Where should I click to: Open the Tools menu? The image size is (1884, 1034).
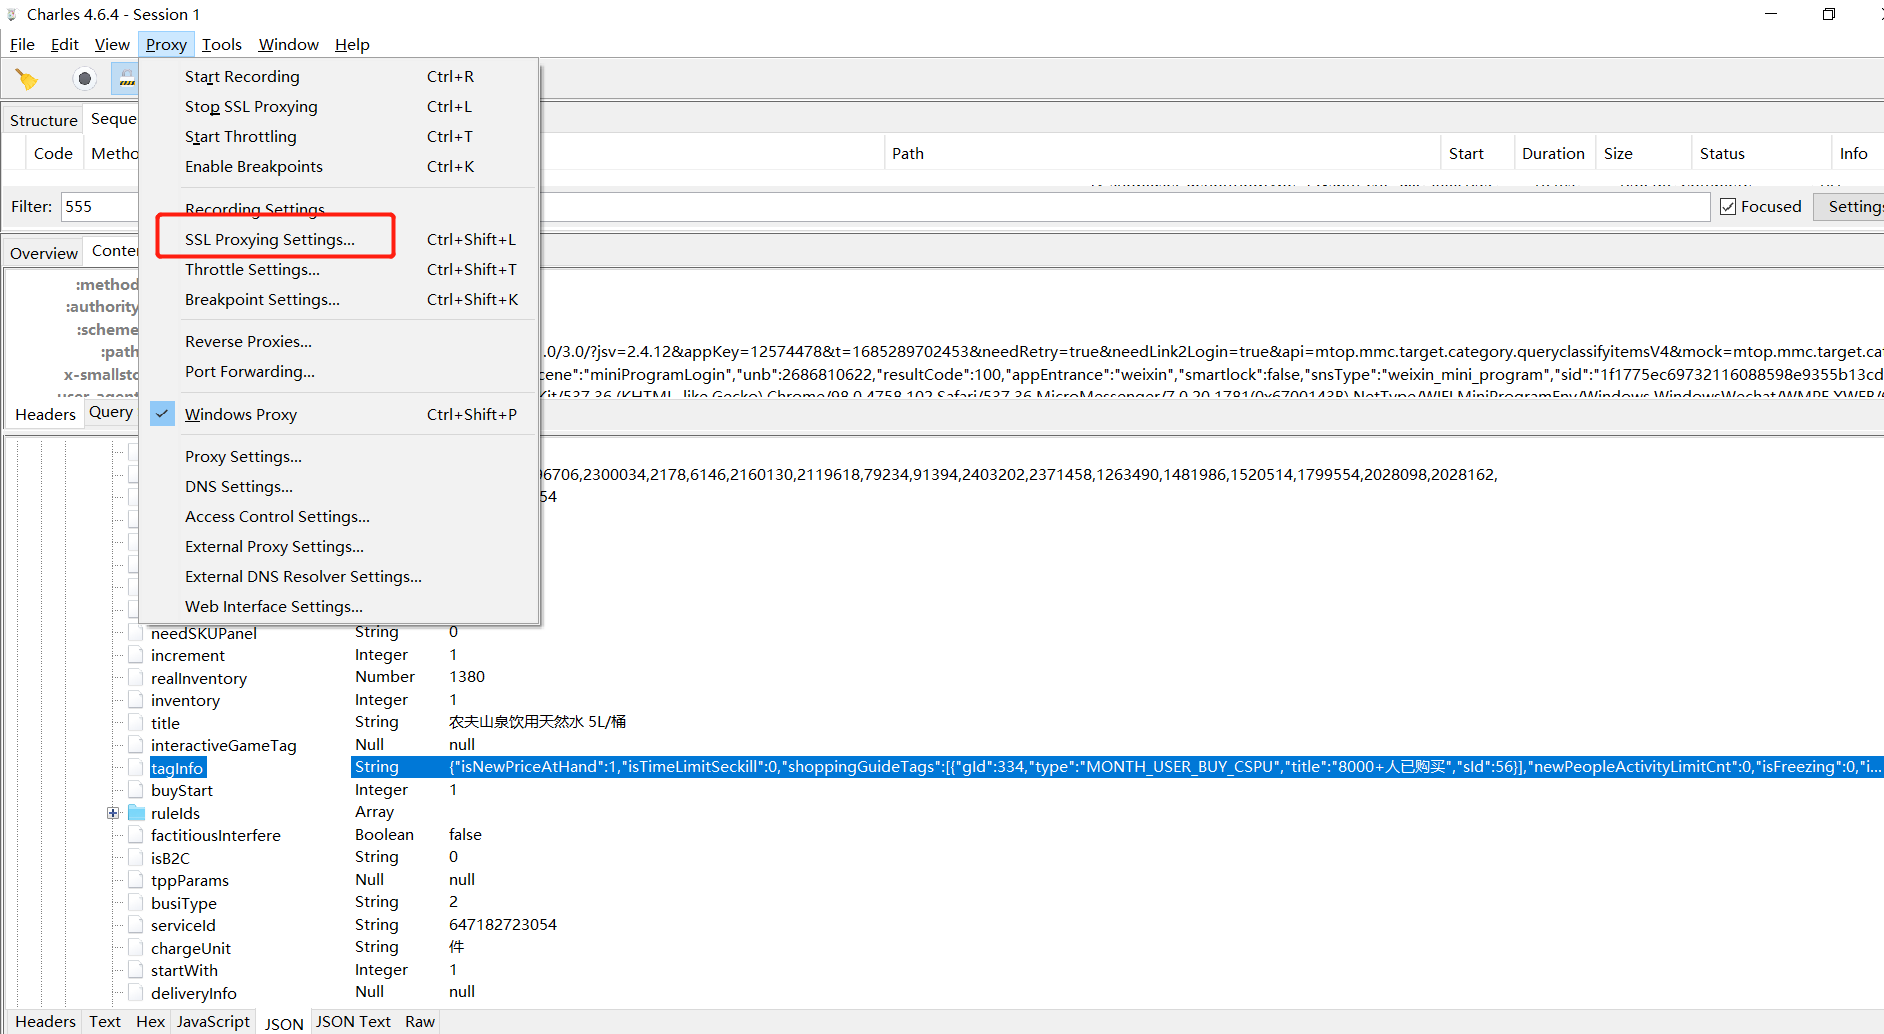click(221, 45)
